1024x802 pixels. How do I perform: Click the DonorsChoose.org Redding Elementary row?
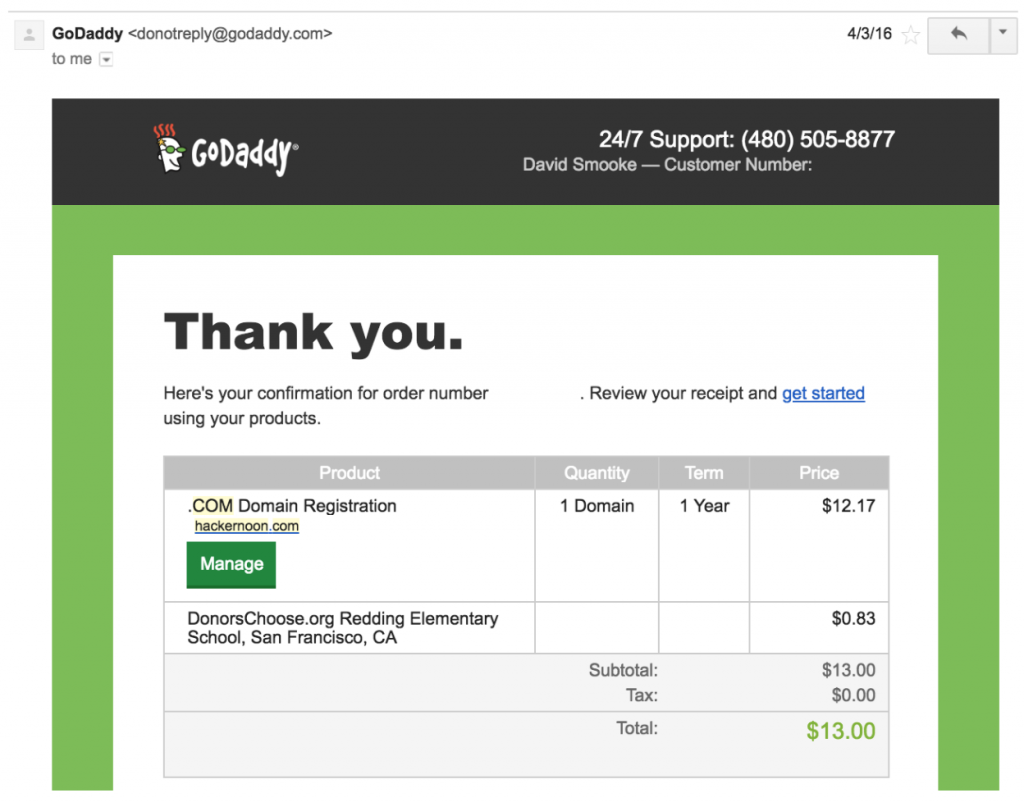pyautogui.click(x=526, y=628)
